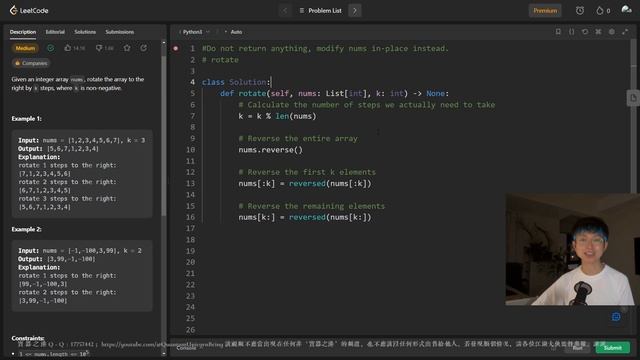Click the Run button
The image size is (640, 360).
577,348
